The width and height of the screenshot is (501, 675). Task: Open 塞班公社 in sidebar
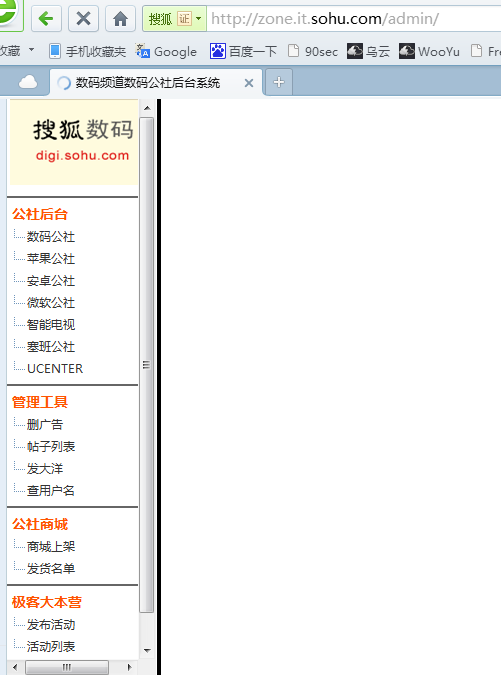coord(51,347)
